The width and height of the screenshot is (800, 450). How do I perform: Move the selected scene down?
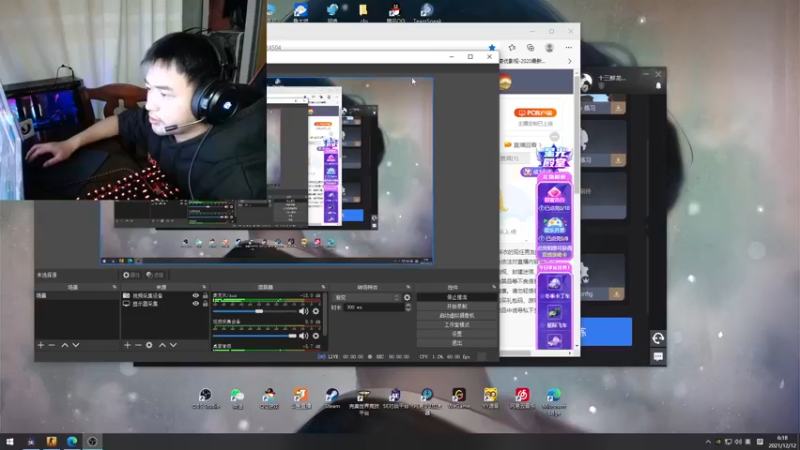[x=76, y=345]
